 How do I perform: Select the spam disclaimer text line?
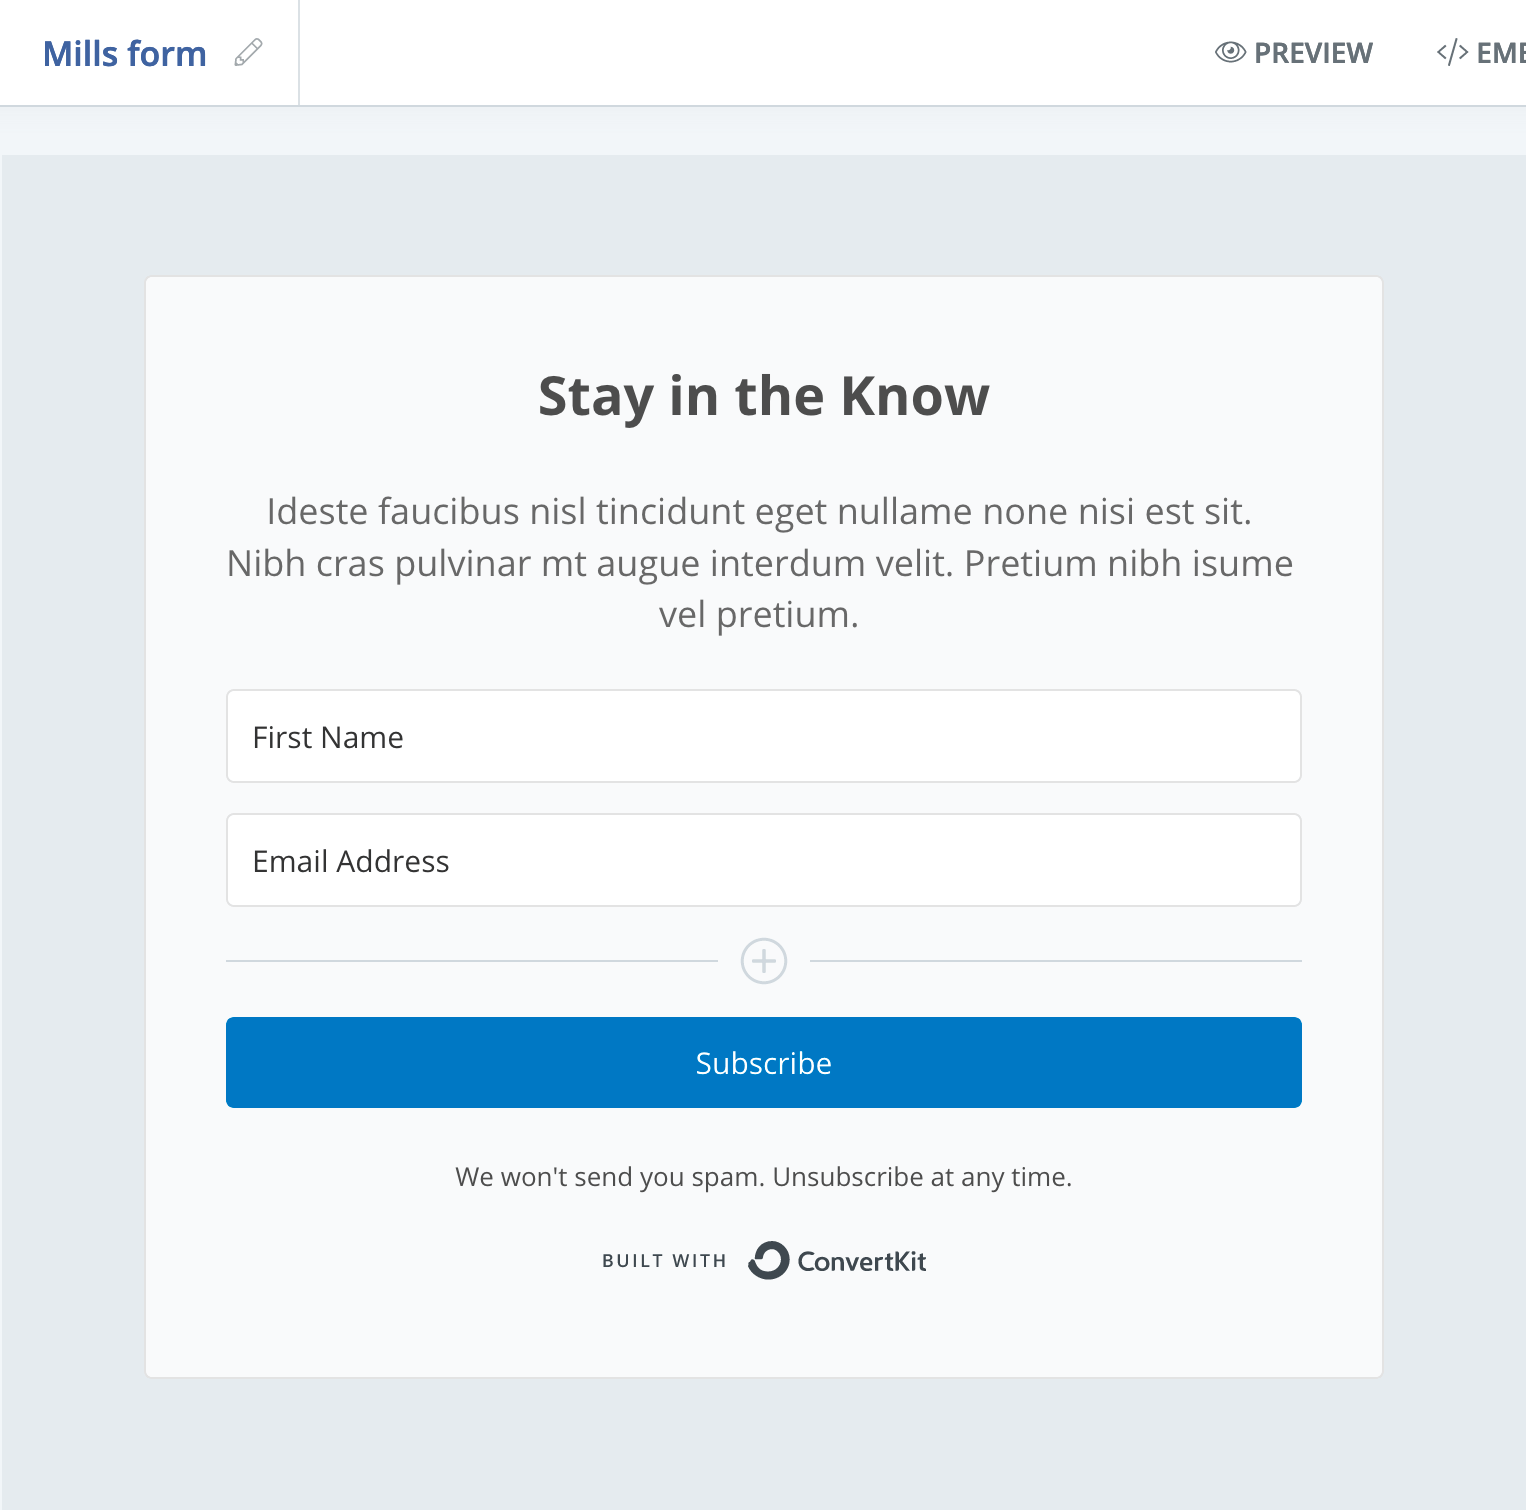pyautogui.click(x=764, y=1176)
